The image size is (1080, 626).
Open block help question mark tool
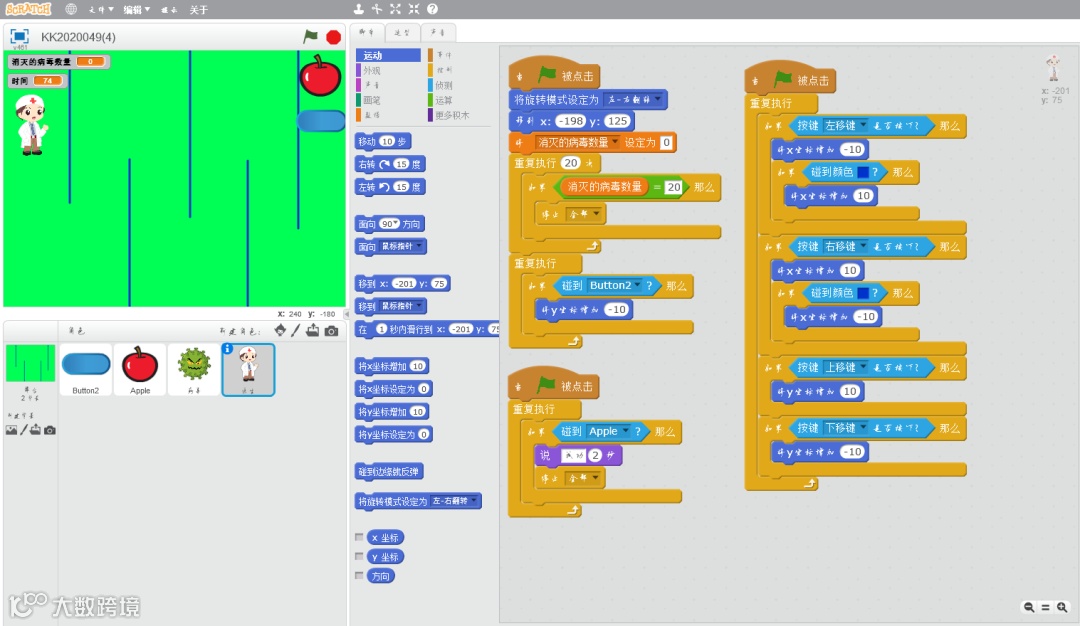pyautogui.click(x=432, y=9)
